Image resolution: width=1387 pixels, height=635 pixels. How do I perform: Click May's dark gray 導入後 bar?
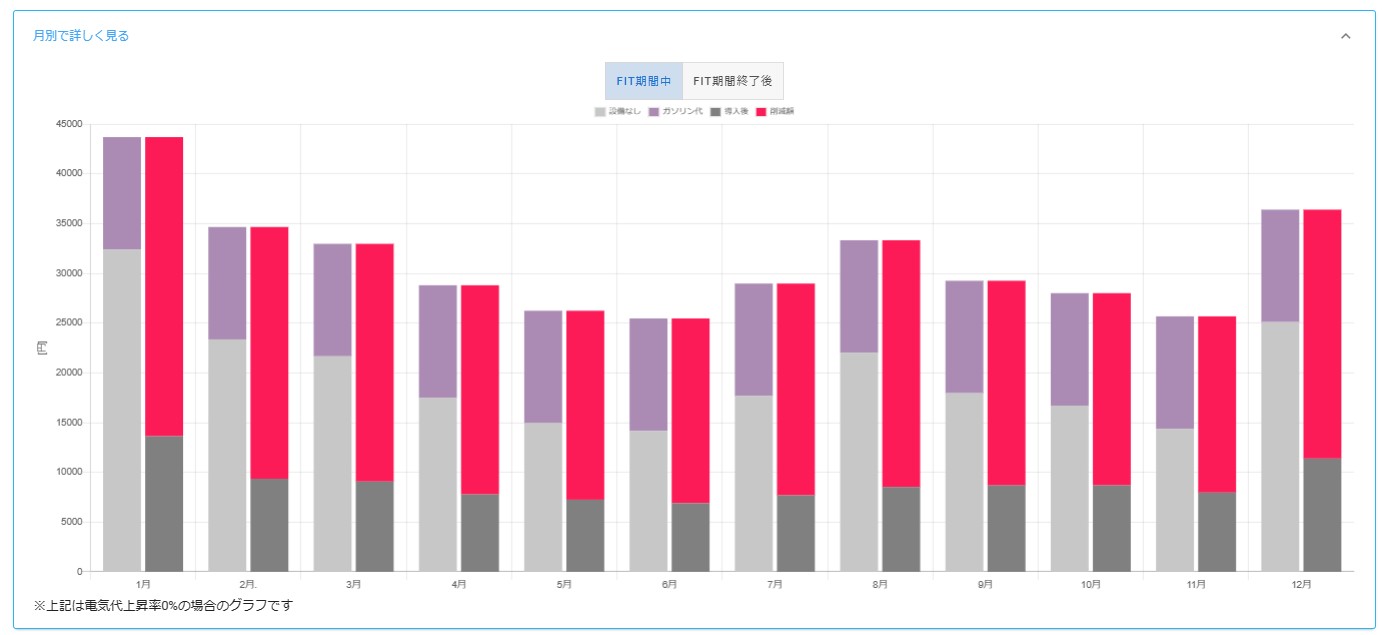(x=585, y=536)
